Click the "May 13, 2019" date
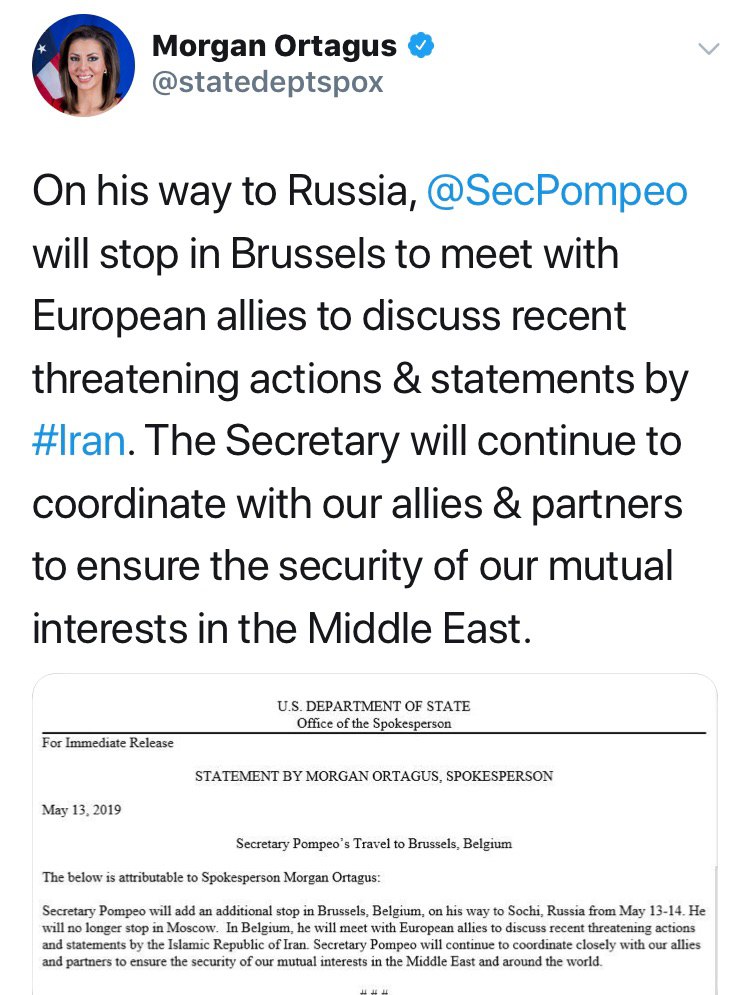Viewport: 750px width, 995px height. pyautogui.click(x=82, y=810)
